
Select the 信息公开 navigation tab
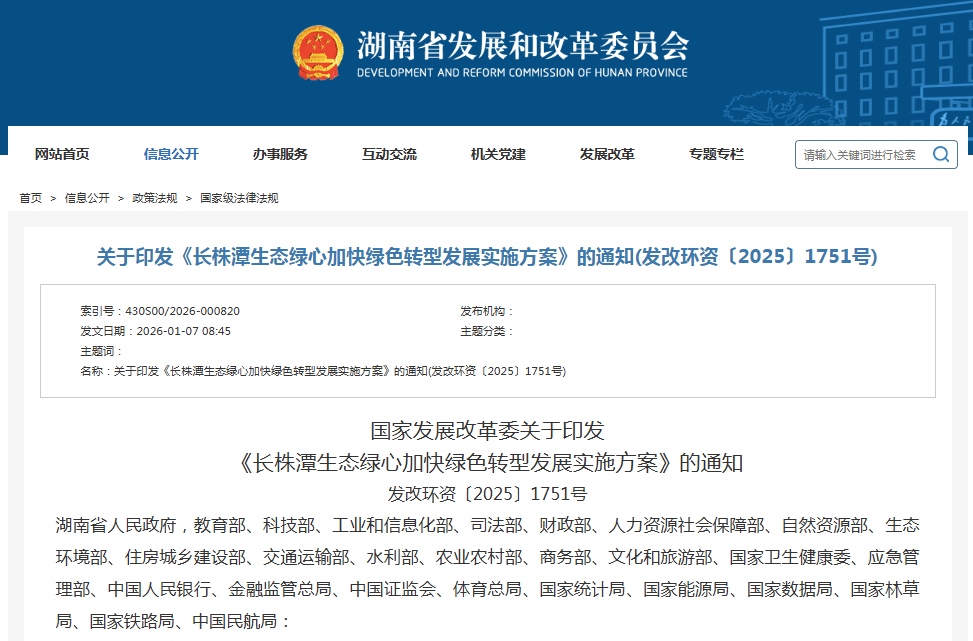[x=172, y=154]
